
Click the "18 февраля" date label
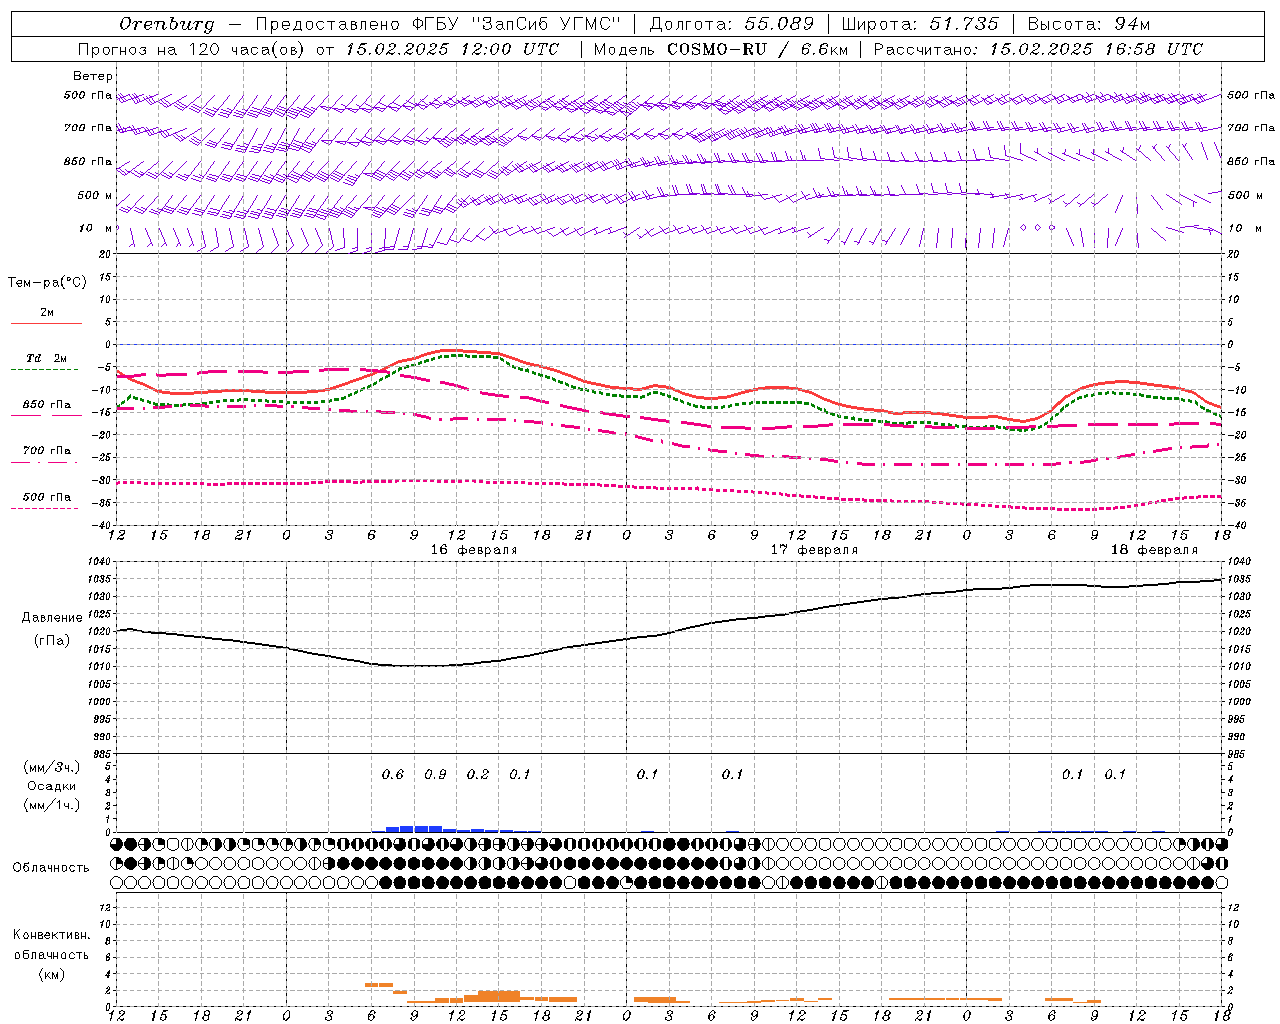tap(1154, 550)
